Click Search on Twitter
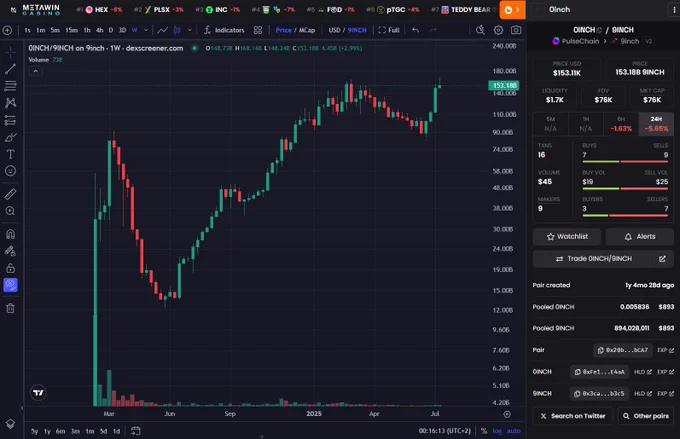The height and width of the screenshot is (439, 680). 572,416
